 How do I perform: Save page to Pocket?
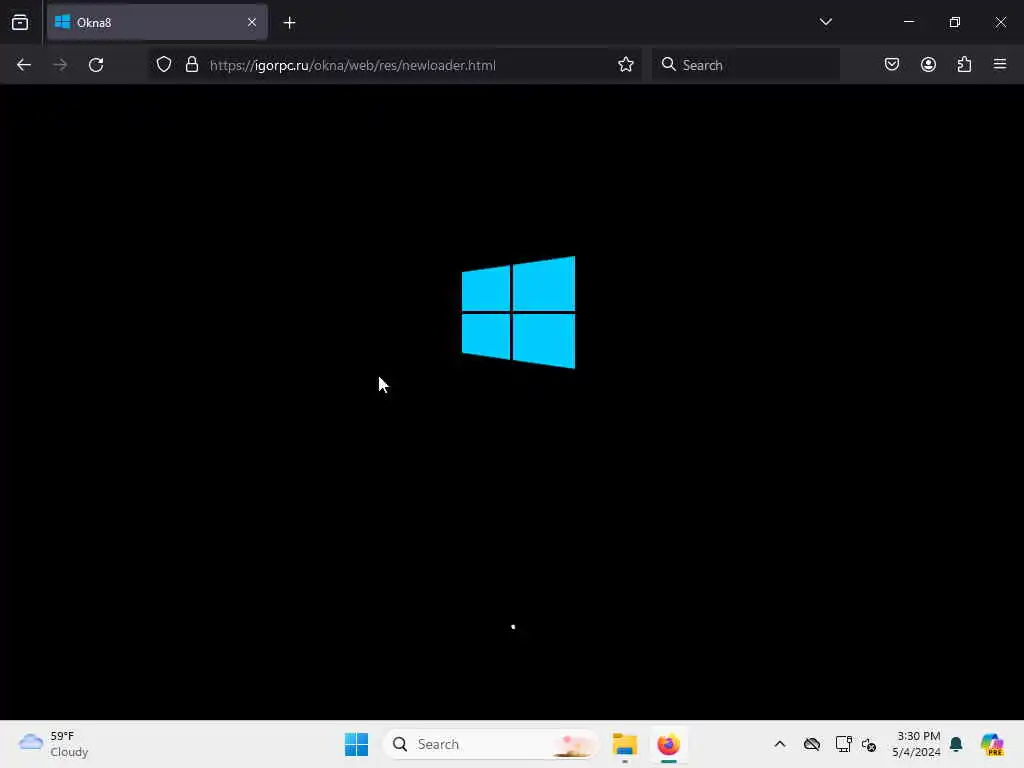click(x=892, y=65)
